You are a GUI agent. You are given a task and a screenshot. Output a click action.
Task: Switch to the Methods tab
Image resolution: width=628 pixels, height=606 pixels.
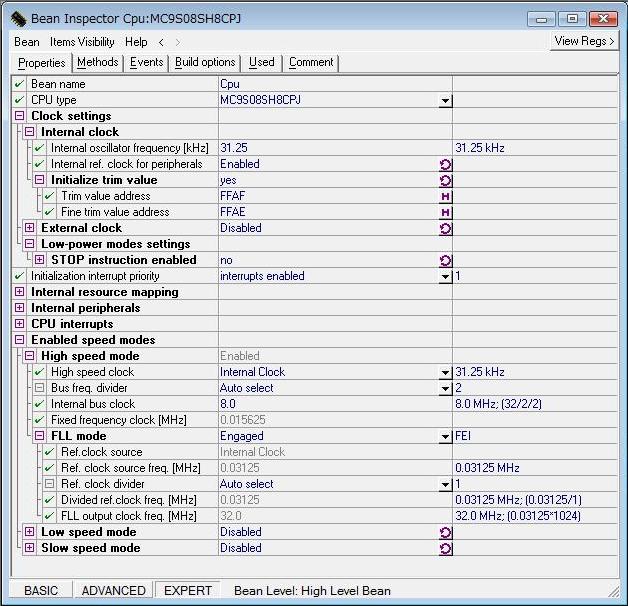(98, 62)
